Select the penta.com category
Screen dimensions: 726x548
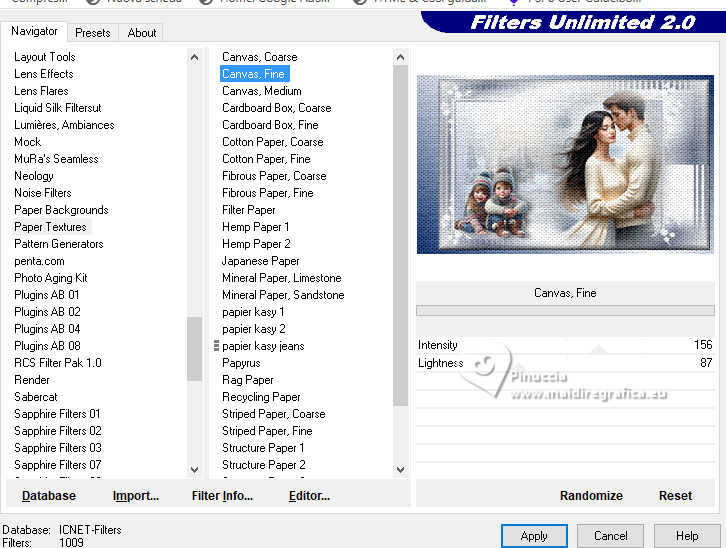click(39, 261)
